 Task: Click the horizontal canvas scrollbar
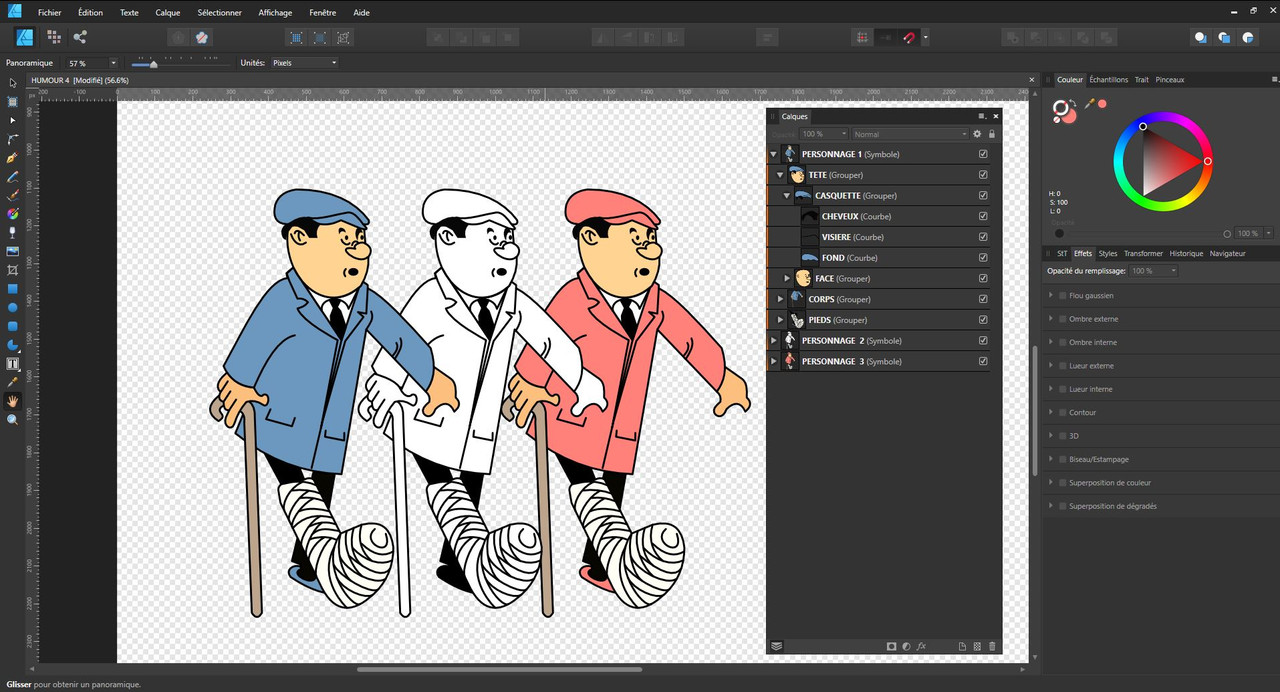tap(499, 669)
